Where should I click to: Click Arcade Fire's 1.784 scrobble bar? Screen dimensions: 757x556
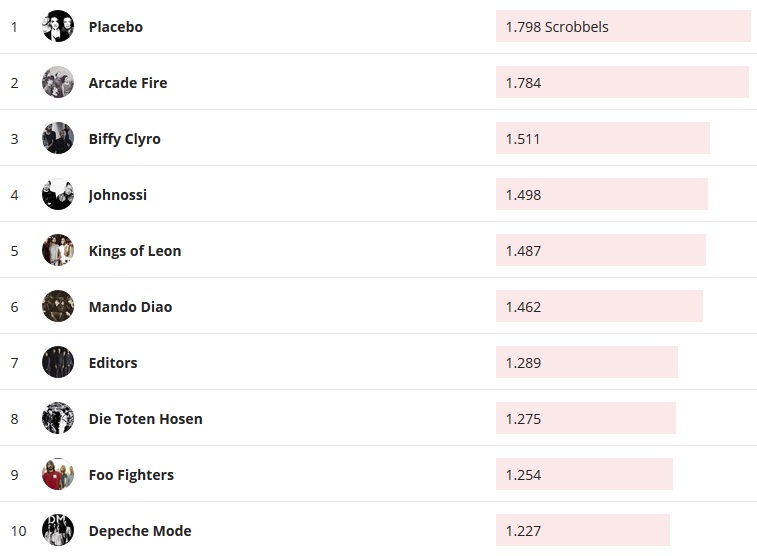coord(622,83)
